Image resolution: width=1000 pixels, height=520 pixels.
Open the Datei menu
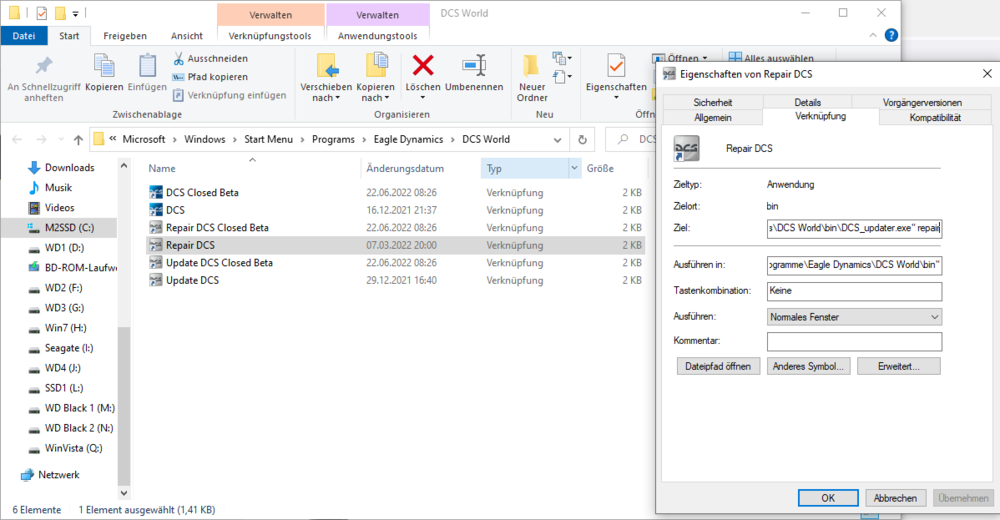[24, 36]
